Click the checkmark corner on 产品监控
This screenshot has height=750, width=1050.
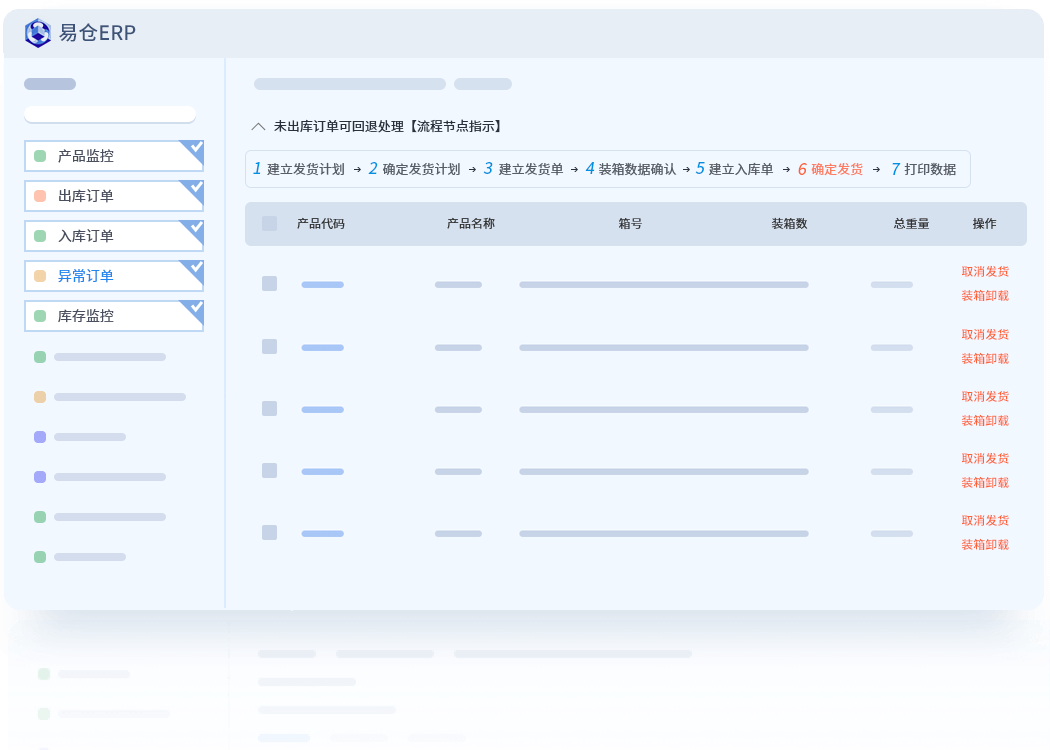point(194,151)
